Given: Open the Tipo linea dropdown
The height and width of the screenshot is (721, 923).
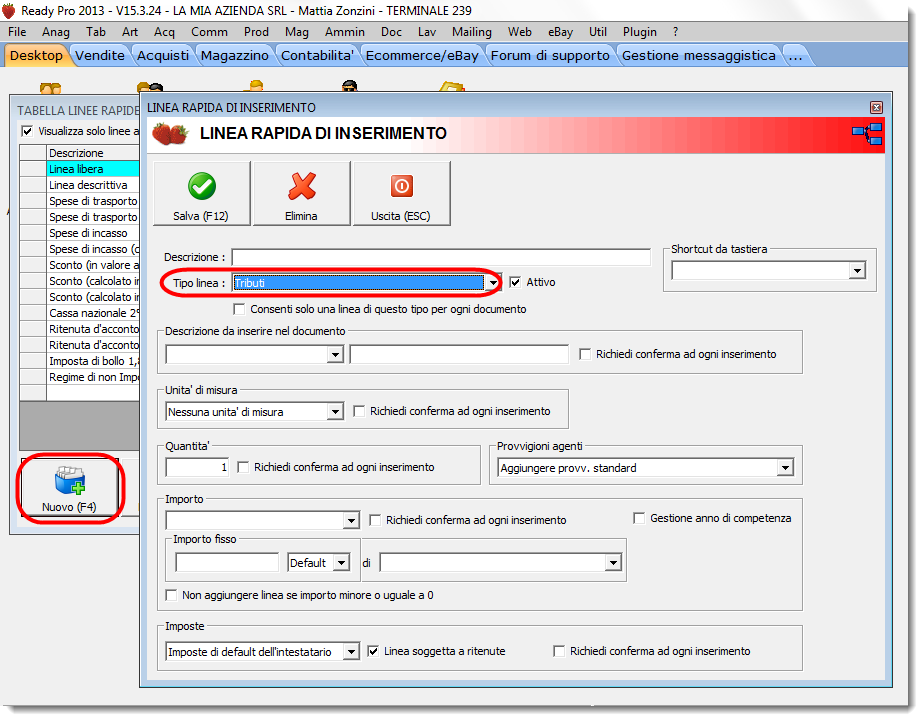Looking at the screenshot, I should pos(493,283).
